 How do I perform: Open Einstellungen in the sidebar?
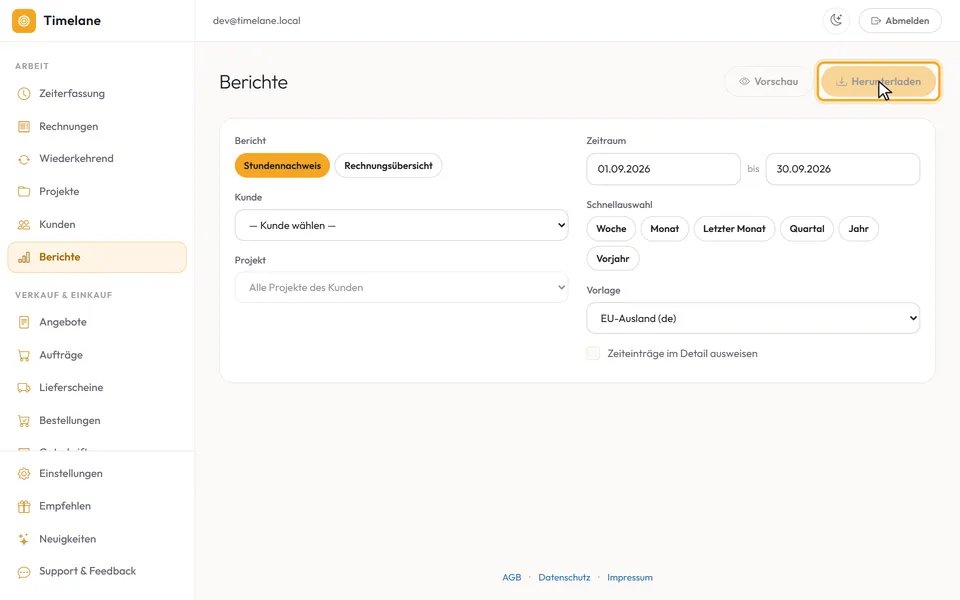[97, 474]
